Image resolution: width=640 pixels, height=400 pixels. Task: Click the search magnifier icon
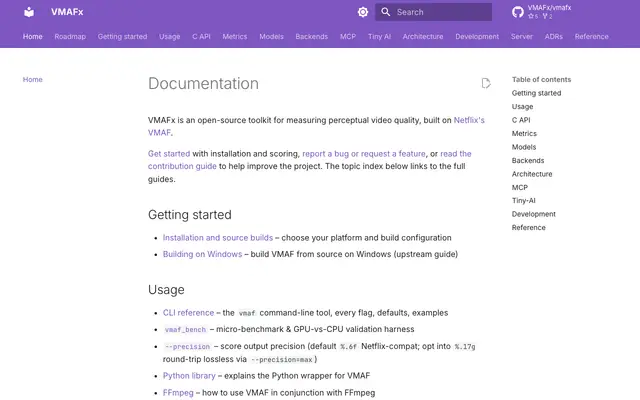(x=385, y=12)
